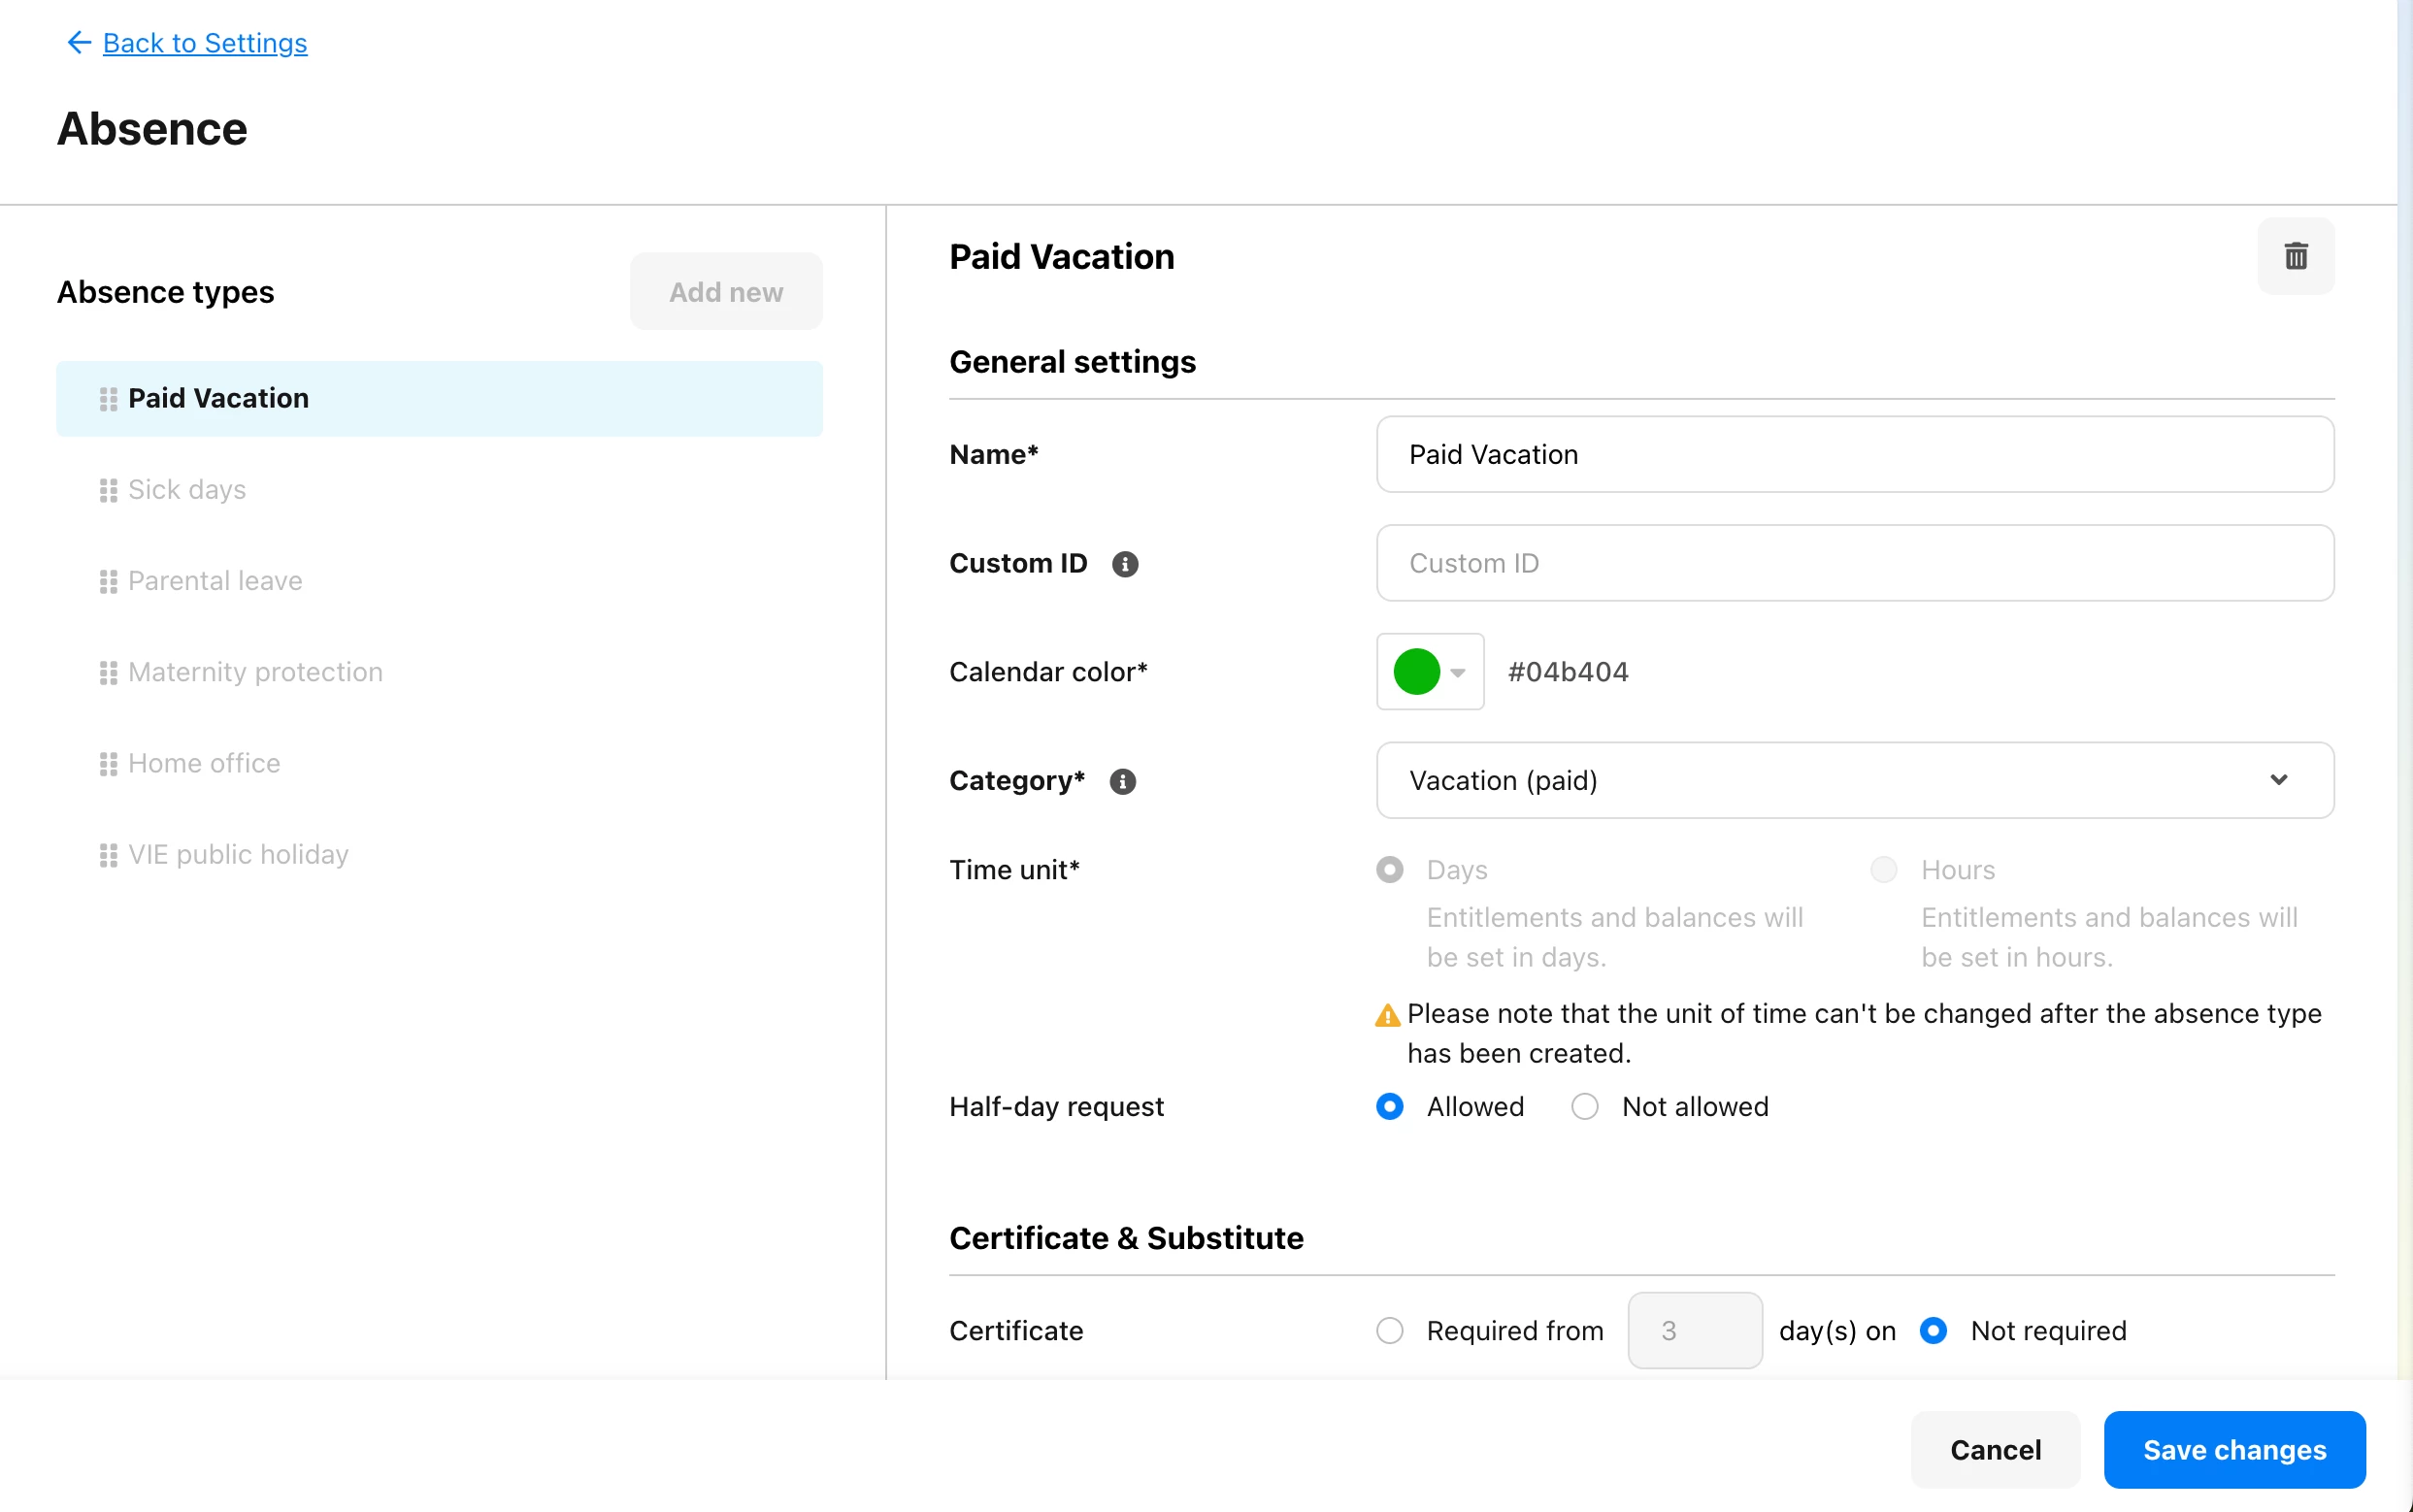This screenshot has width=2413, height=1512.
Task: Click the info icon next to Category
Action: point(1122,781)
